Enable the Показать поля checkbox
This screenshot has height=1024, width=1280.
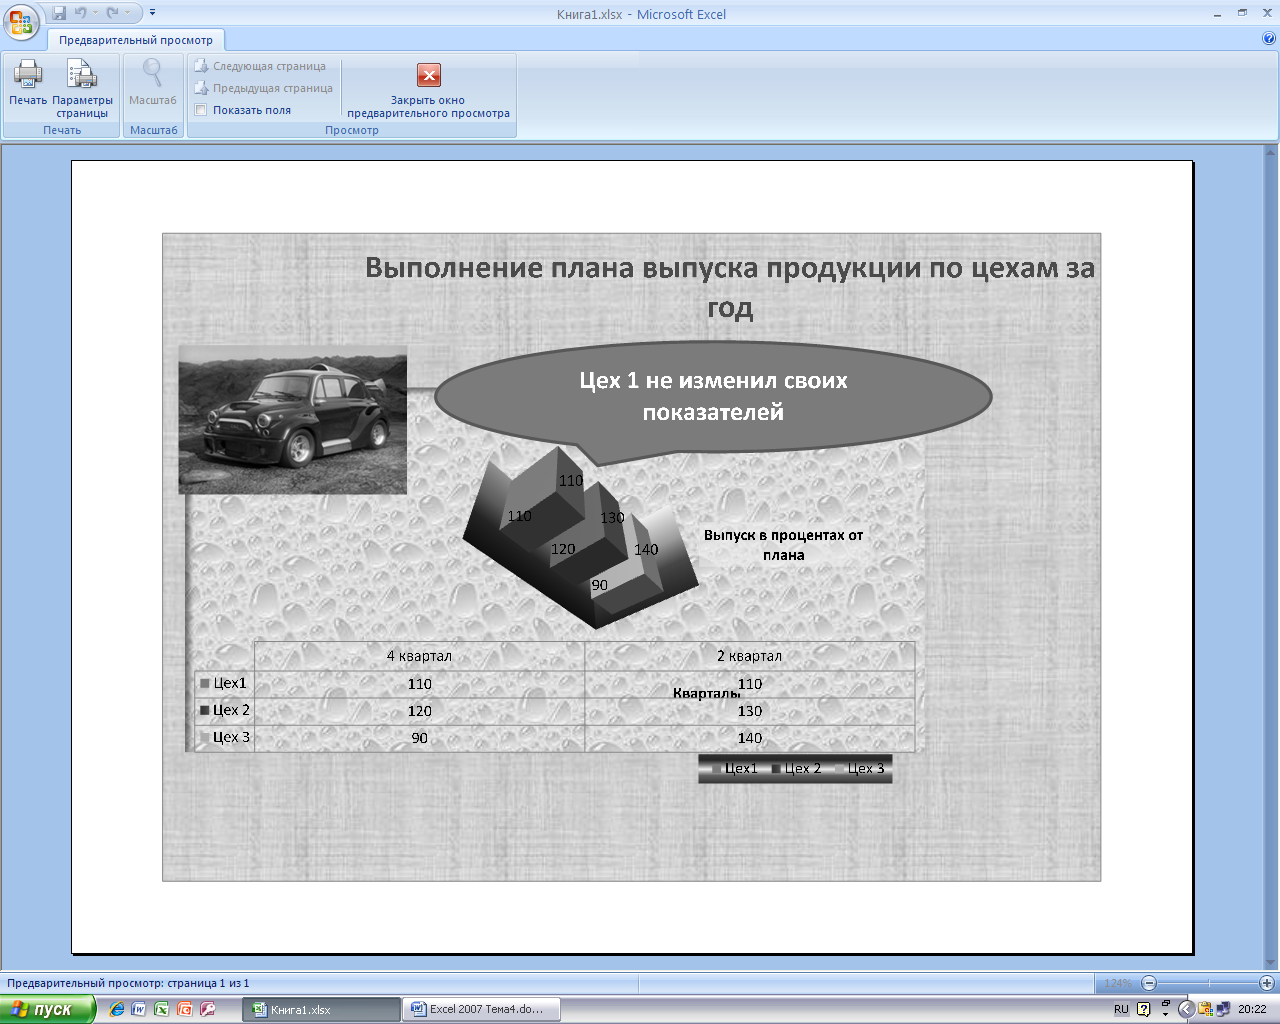pos(201,110)
